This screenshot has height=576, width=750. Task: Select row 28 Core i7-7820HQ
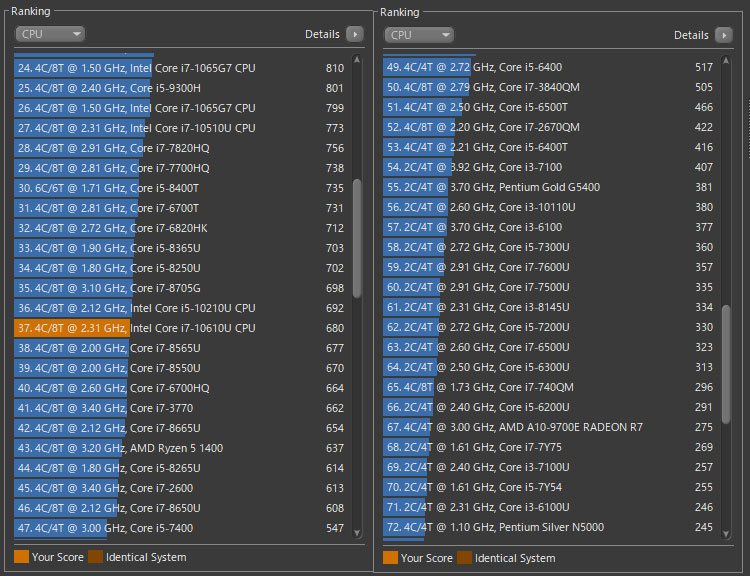click(181, 148)
